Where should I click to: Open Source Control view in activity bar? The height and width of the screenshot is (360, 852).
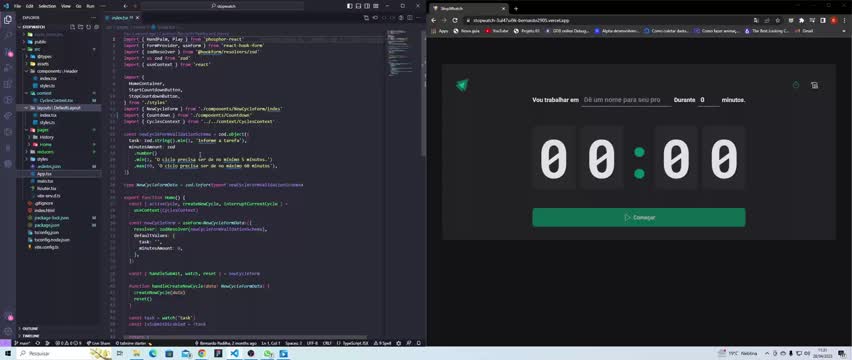coord(8,52)
